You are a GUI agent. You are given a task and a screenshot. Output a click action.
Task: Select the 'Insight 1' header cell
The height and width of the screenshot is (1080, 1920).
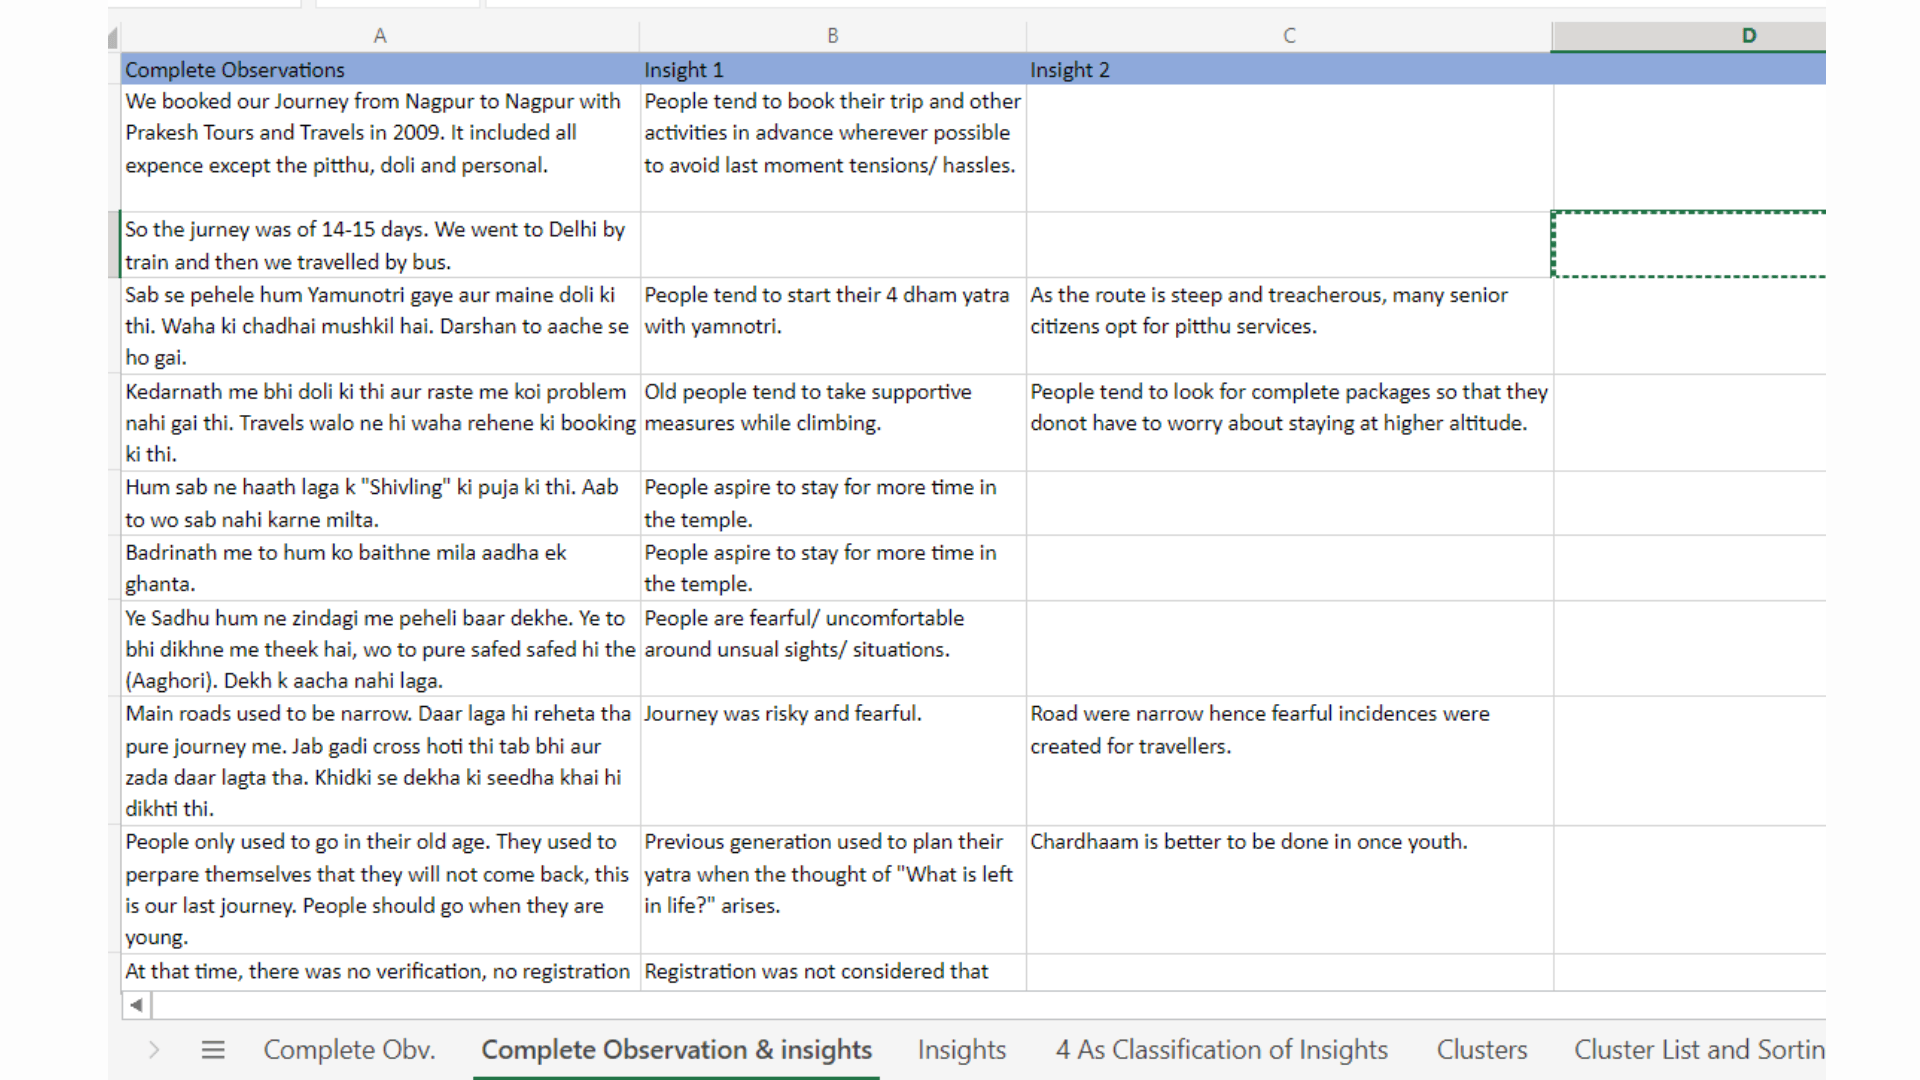tap(832, 69)
